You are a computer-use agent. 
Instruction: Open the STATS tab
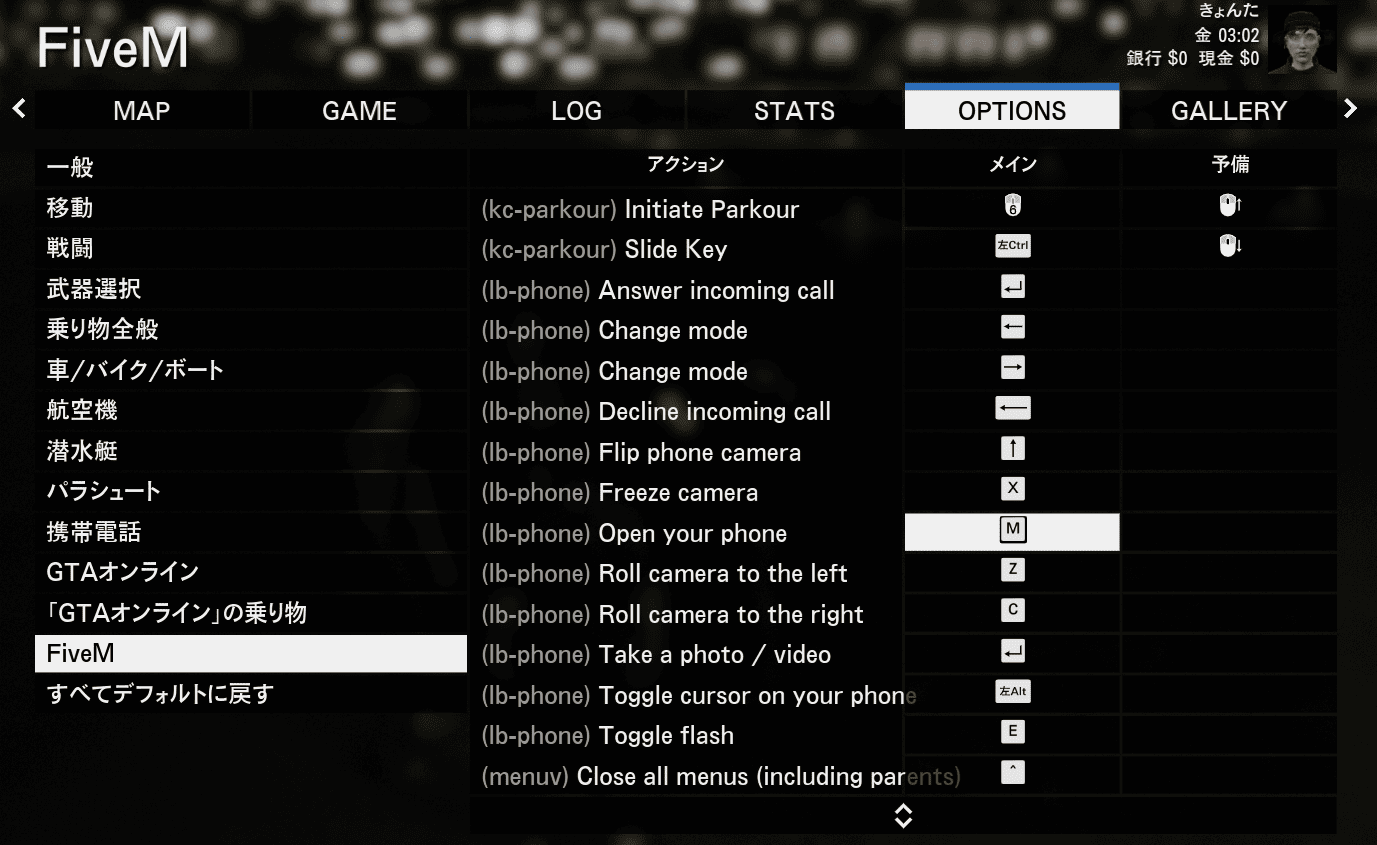click(x=794, y=110)
